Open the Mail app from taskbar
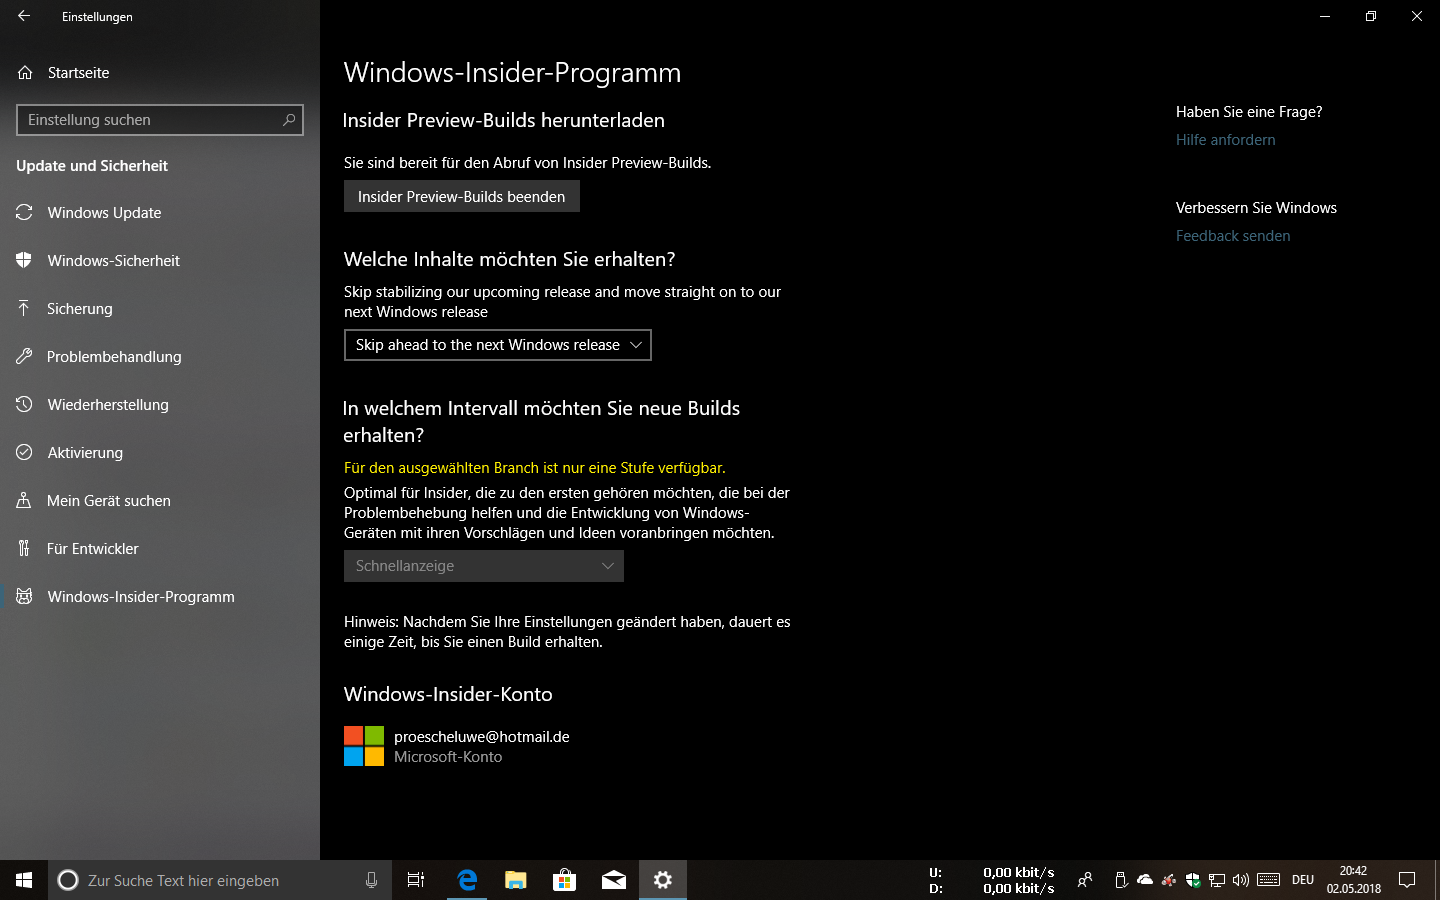Image resolution: width=1440 pixels, height=900 pixels. (x=614, y=880)
